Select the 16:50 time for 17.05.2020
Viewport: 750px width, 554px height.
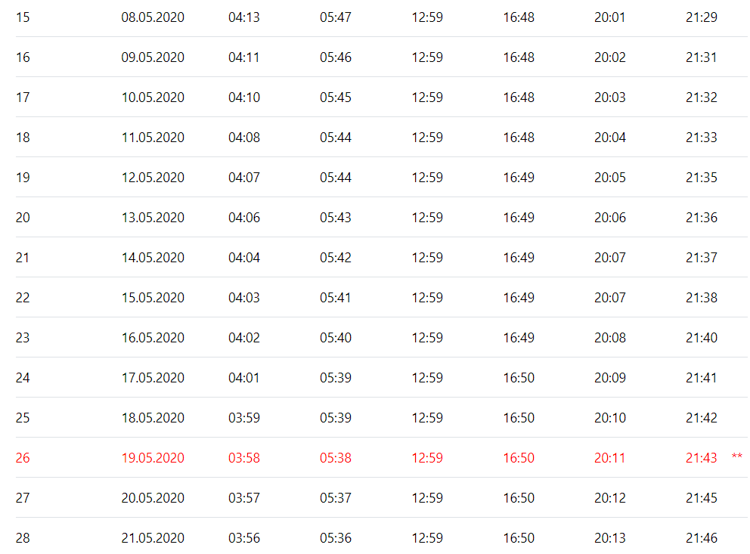pos(519,378)
